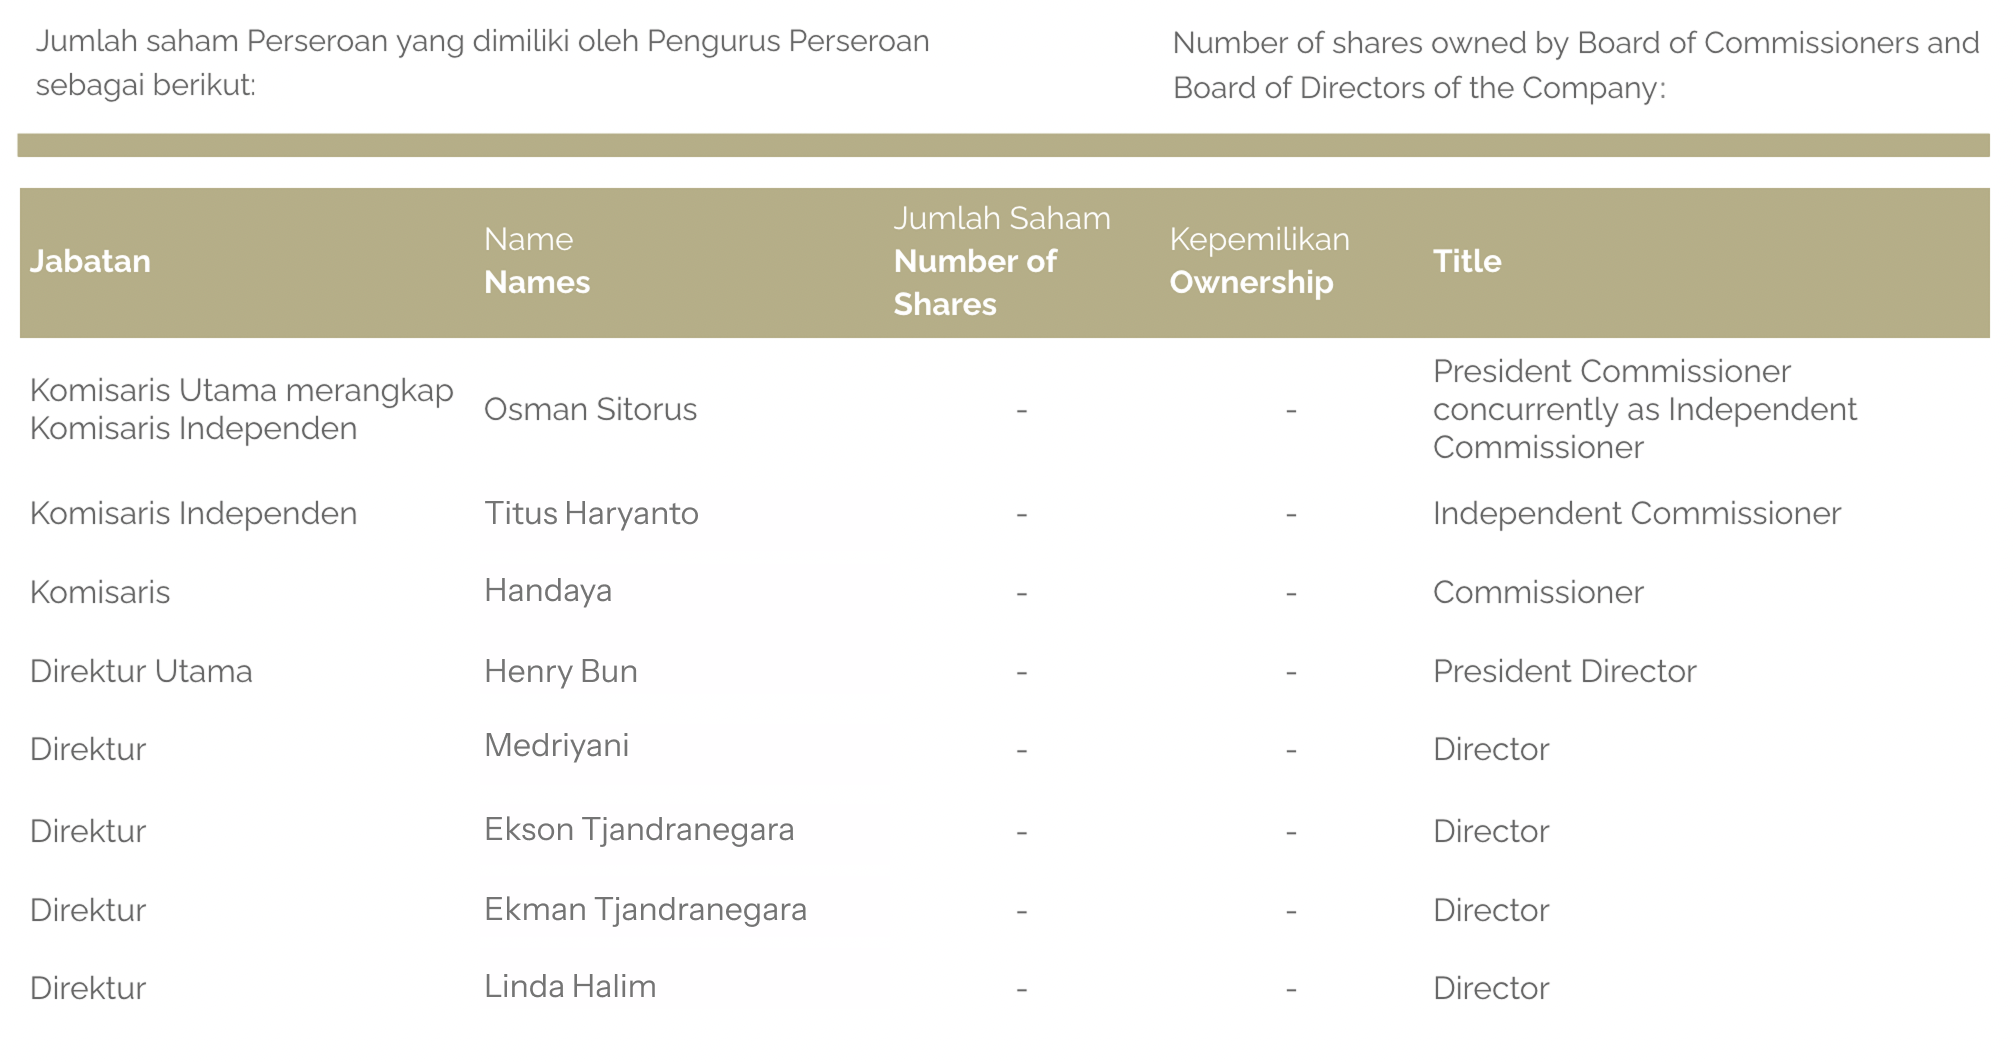Image resolution: width=2016 pixels, height=1062 pixels.
Task: Click the Indonesian intro paragraph text
Action: coord(482,63)
